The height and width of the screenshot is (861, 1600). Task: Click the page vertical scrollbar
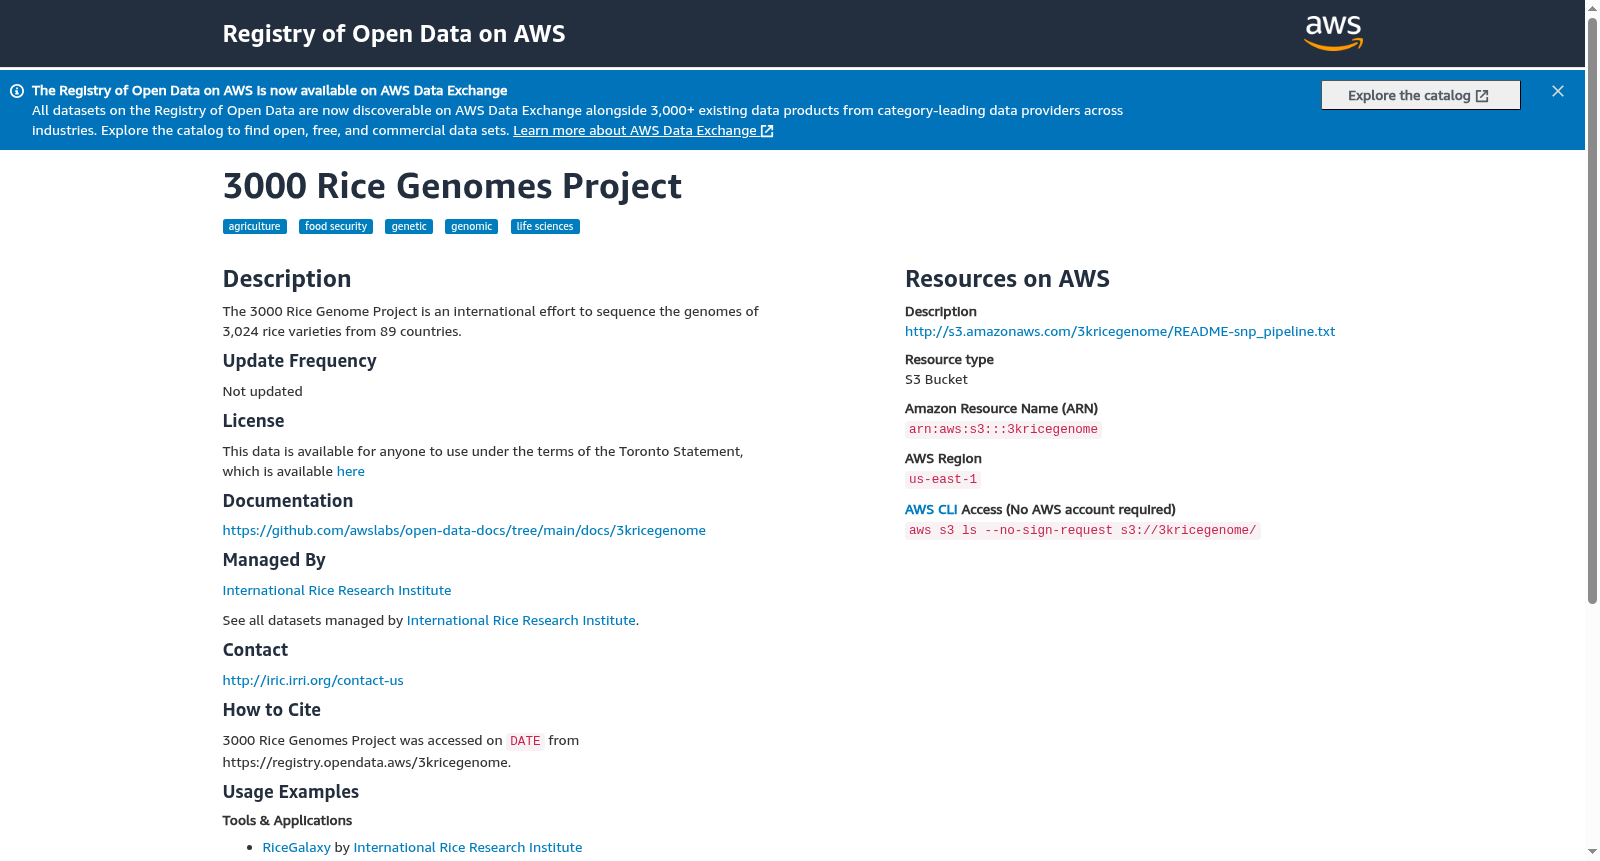click(1592, 310)
